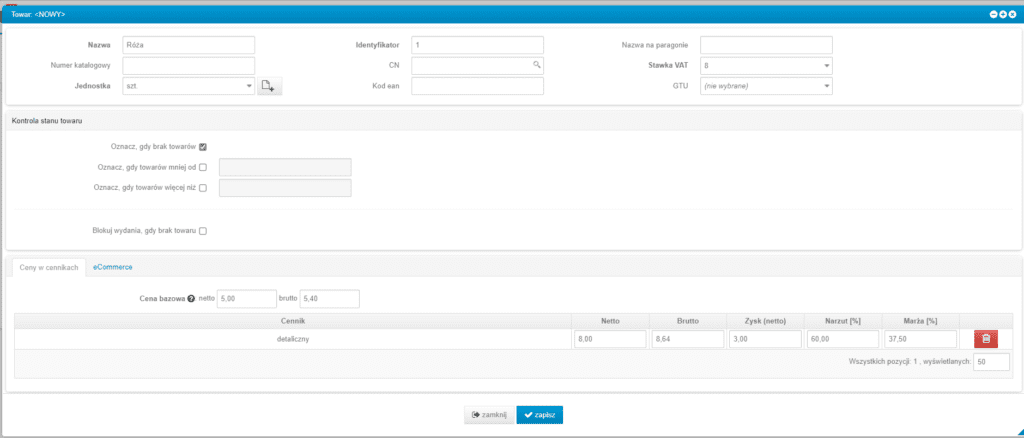This screenshot has width=1024, height=438.
Task: Close the Towar dialog using the title bar X
Action: (x=1012, y=14)
